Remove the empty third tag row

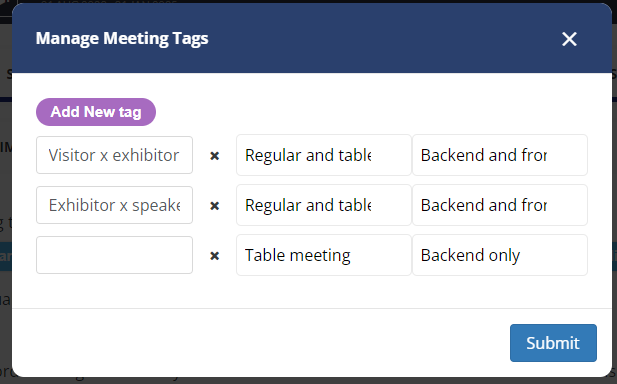click(x=214, y=256)
